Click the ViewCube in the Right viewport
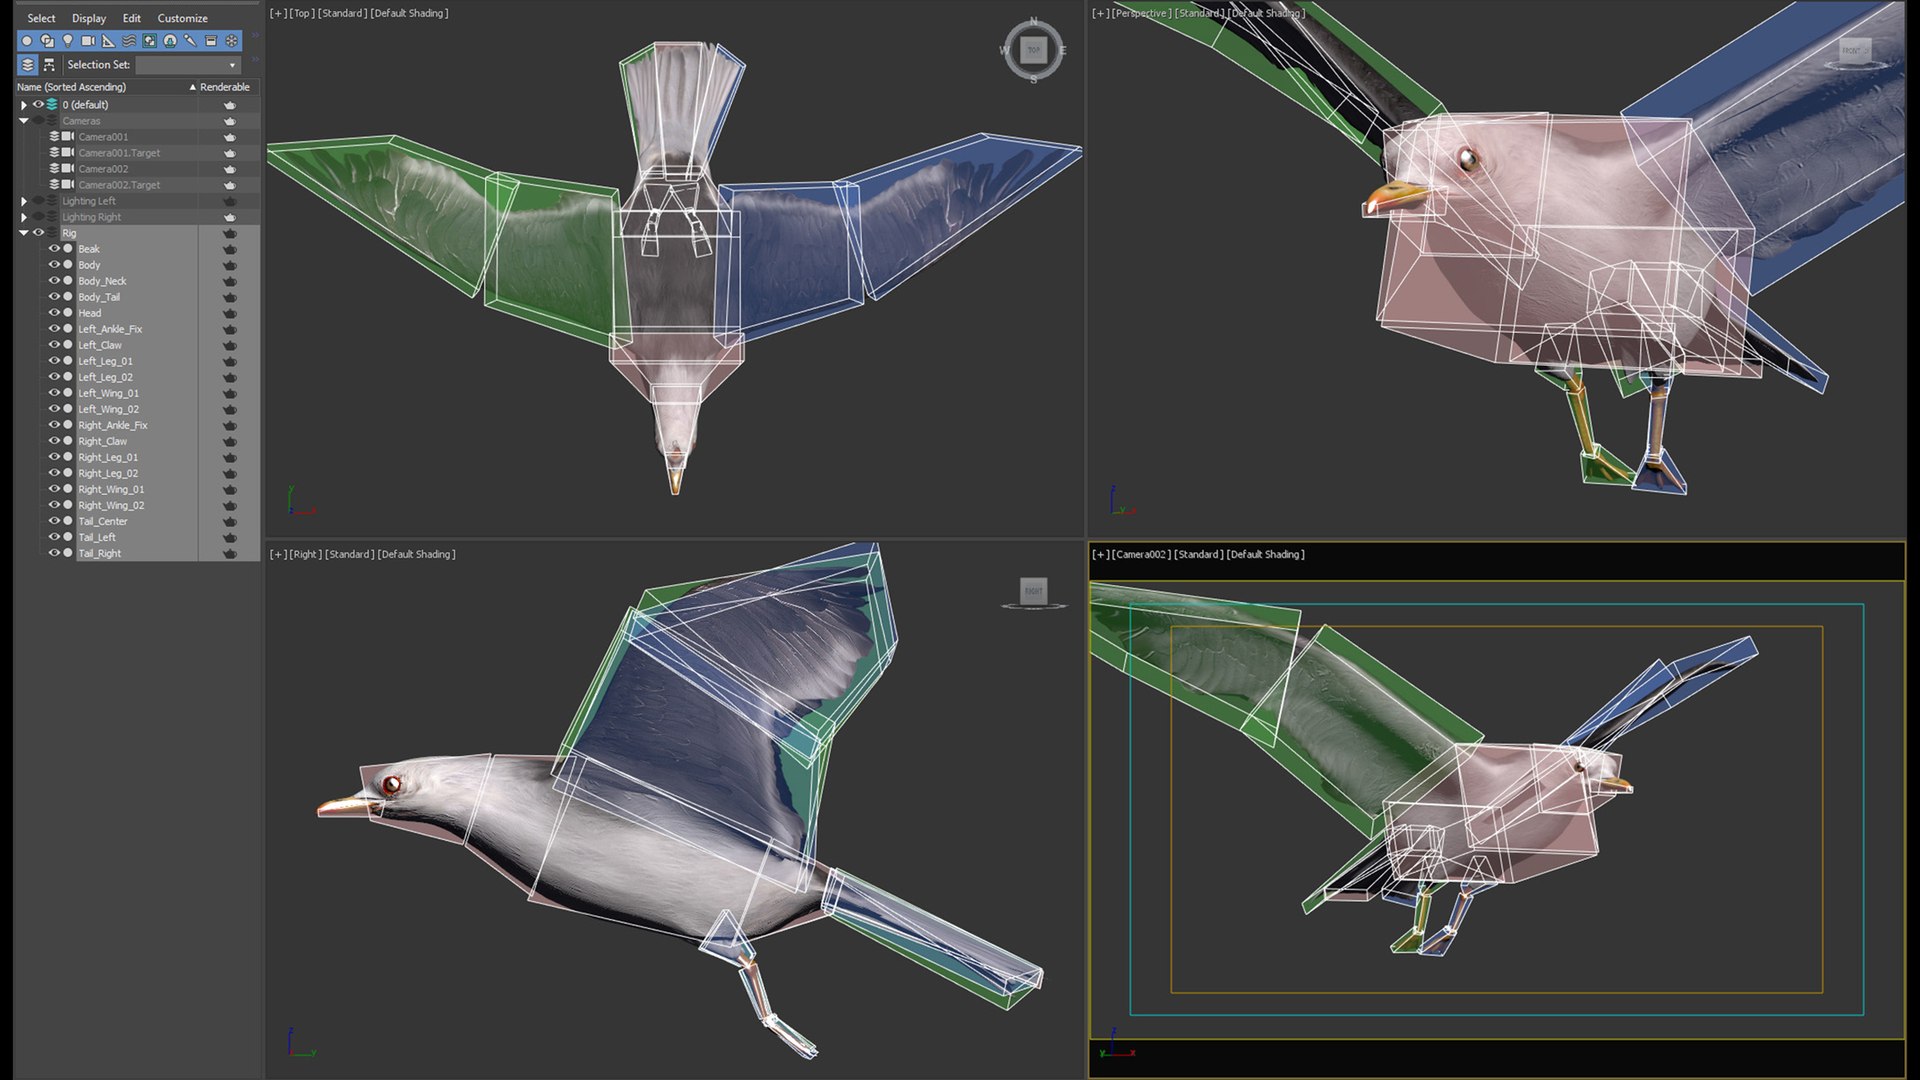This screenshot has height=1080, width=1920. point(1034,591)
